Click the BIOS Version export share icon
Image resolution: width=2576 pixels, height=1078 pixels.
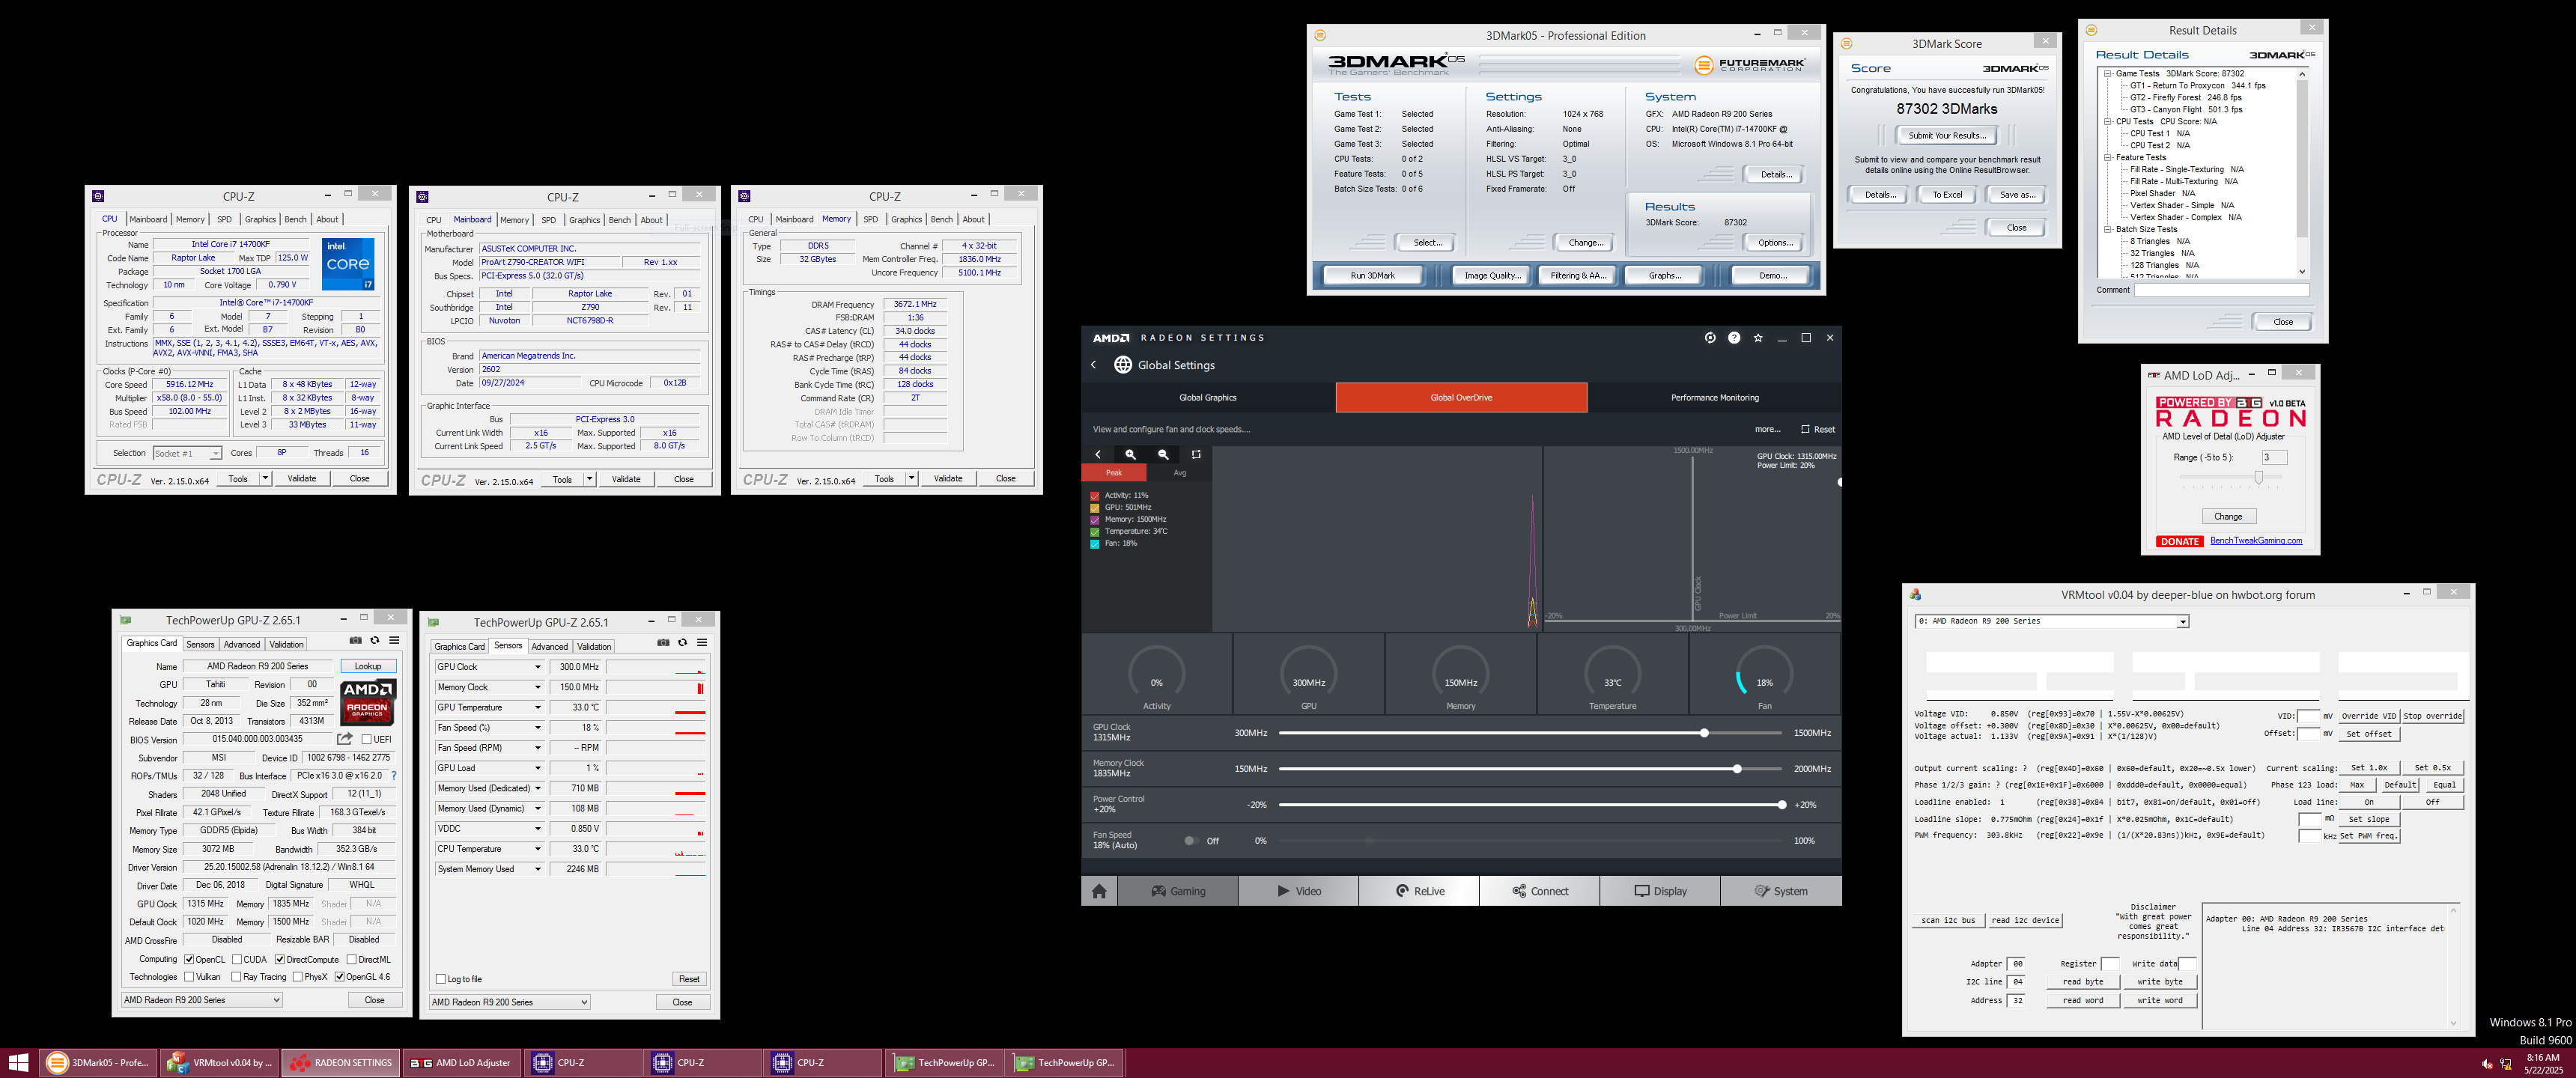tap(345, 739)
